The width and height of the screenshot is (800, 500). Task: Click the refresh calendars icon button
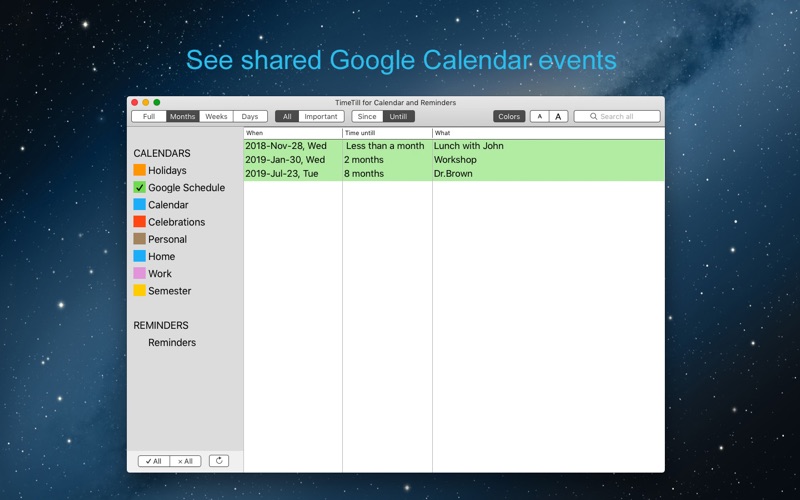(x=219, y=461)
